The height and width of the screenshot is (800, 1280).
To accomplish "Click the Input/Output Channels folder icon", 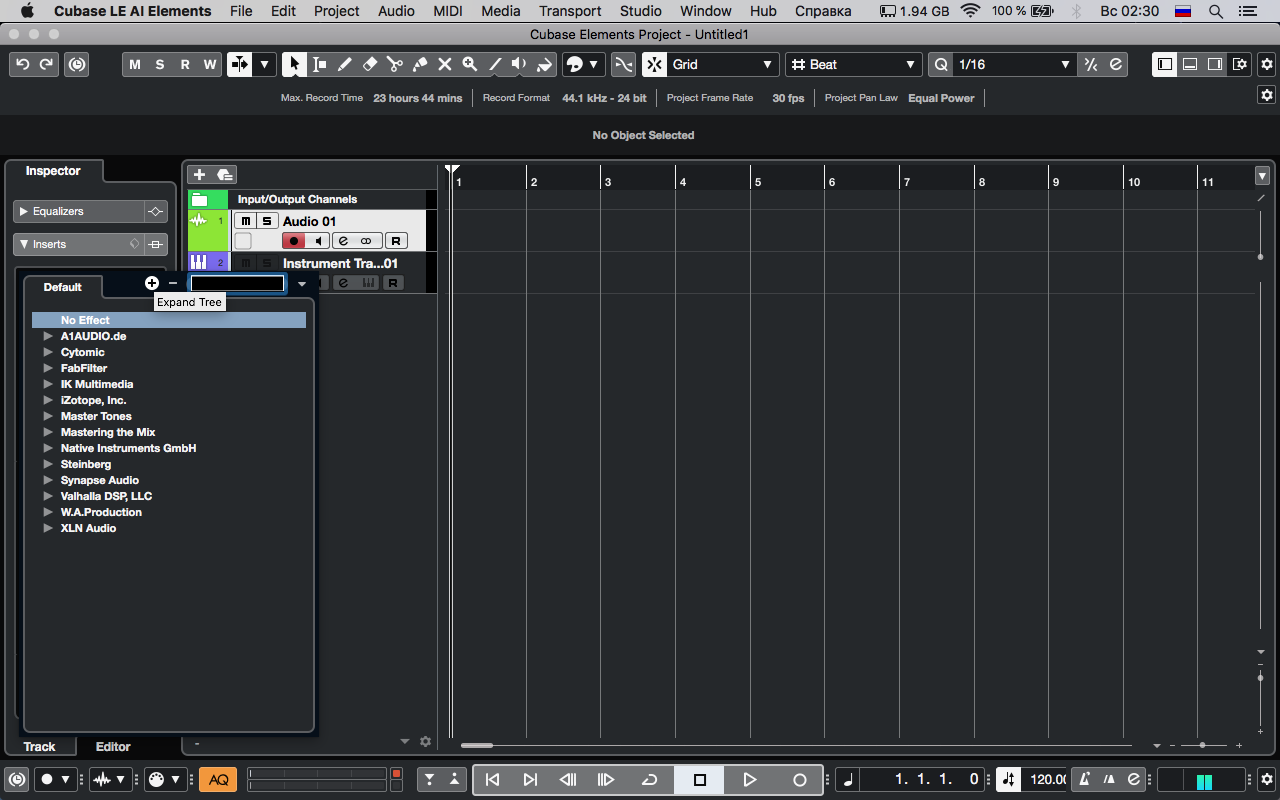I will click(199, 199).
